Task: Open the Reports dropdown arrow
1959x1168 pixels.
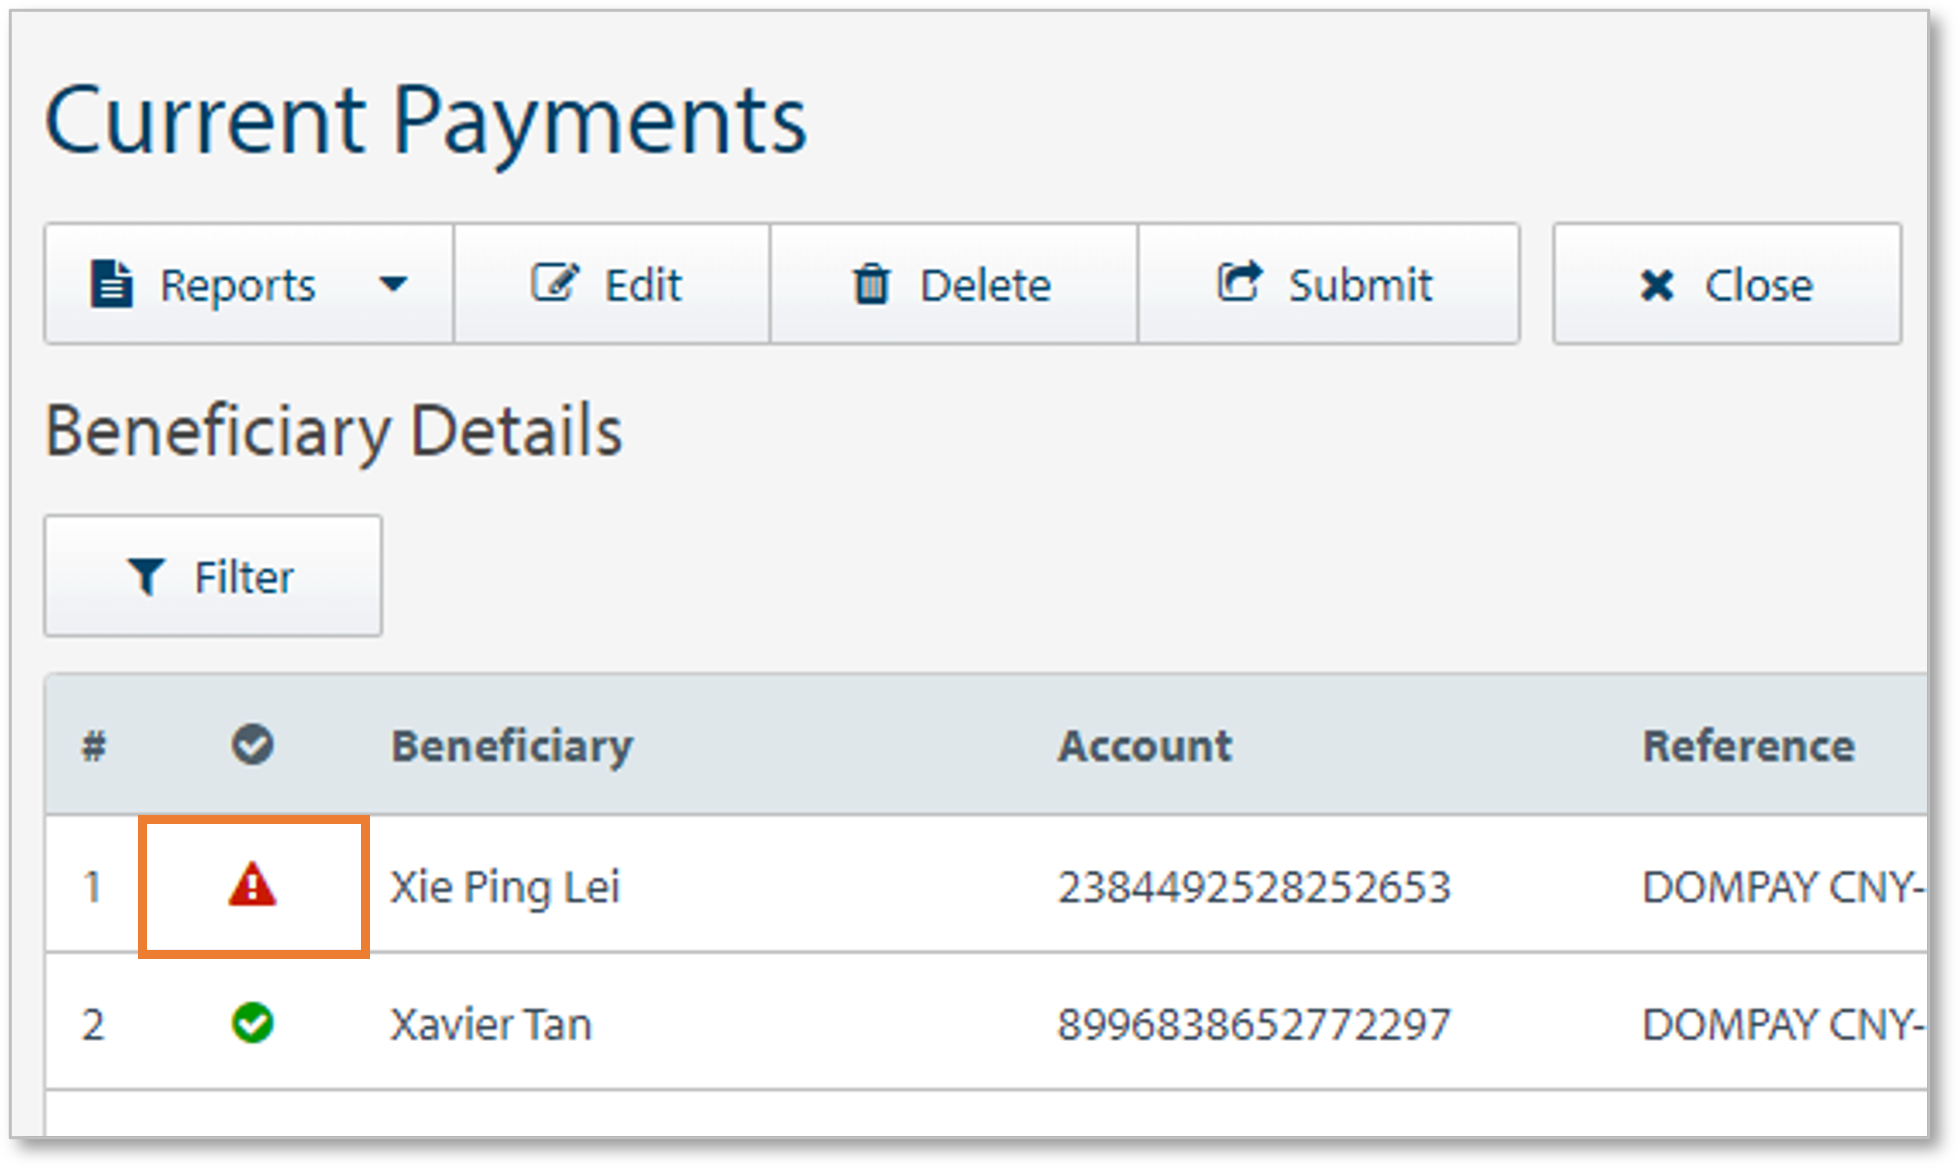Action: (394, 283)
